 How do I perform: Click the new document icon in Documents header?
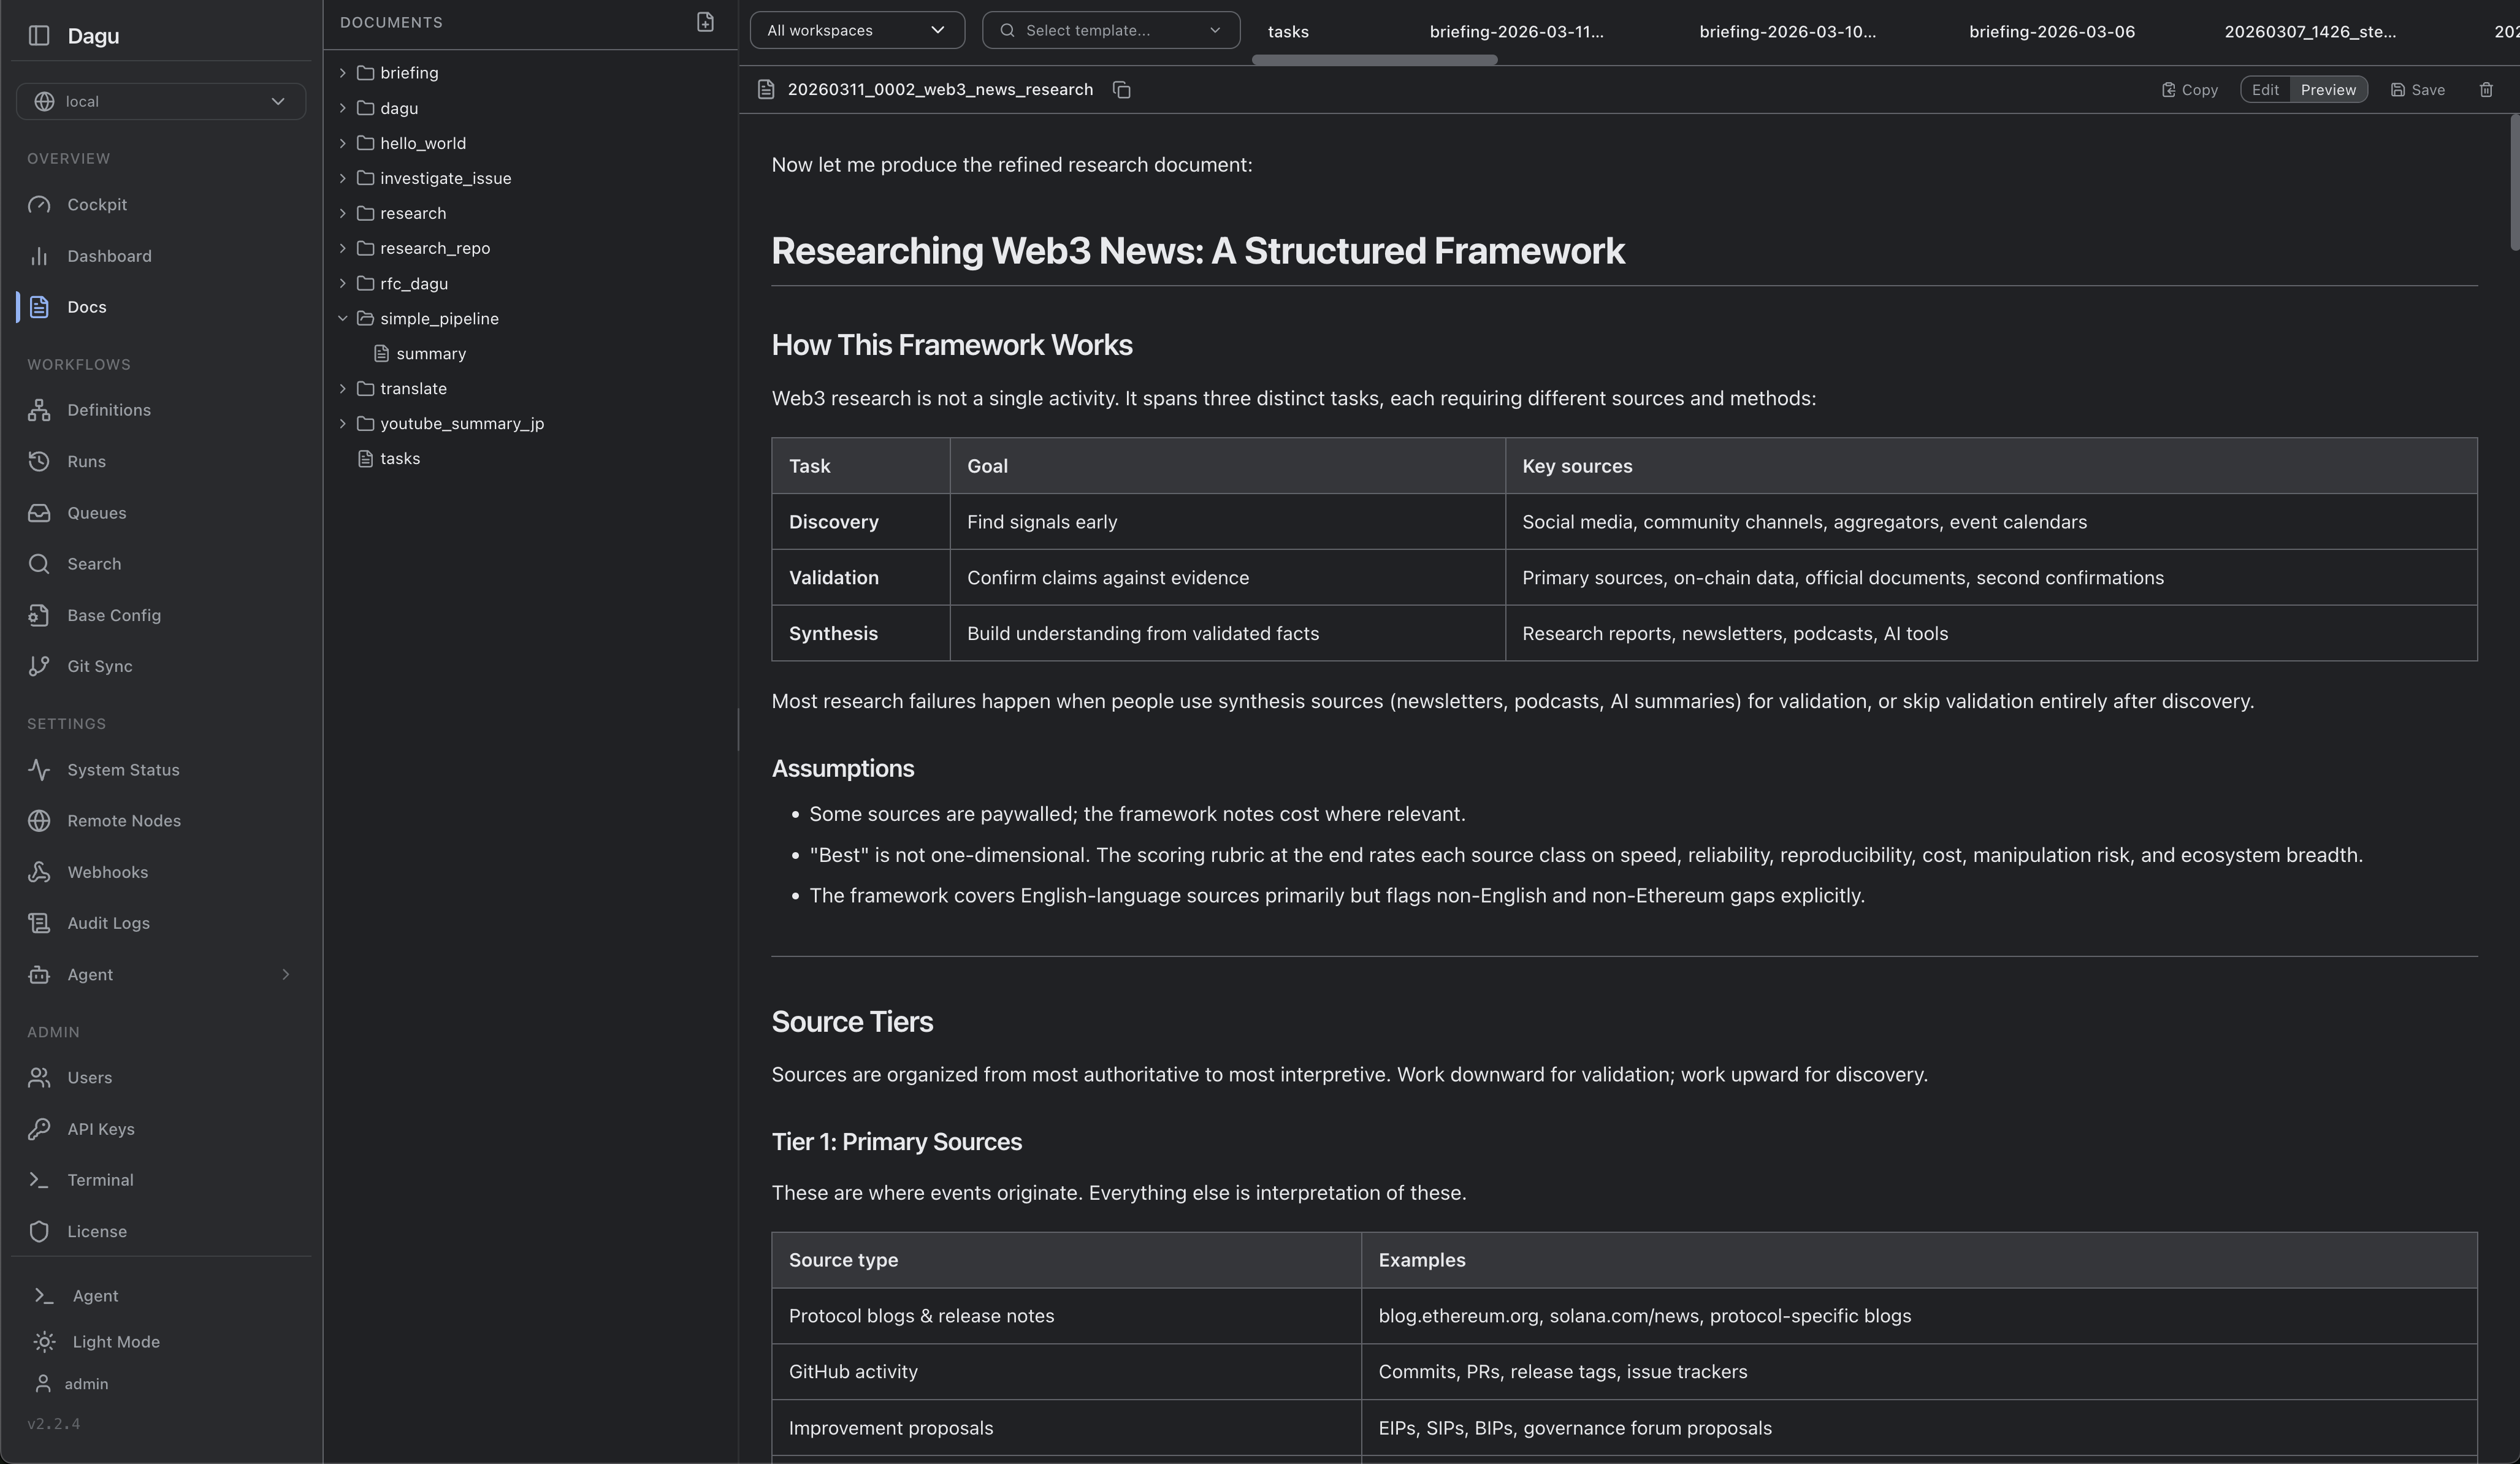705,22
